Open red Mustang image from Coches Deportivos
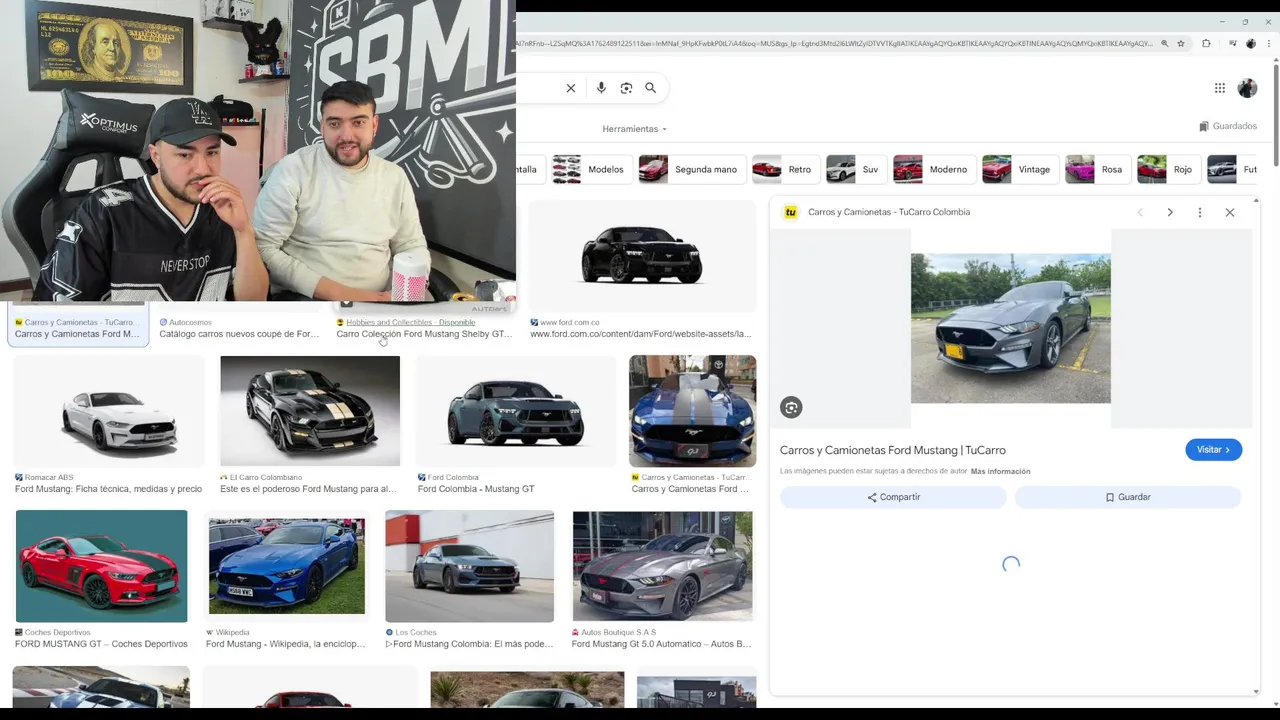Image resolution: width=1280 pixels, height=720 pixels. coord(101,566)
